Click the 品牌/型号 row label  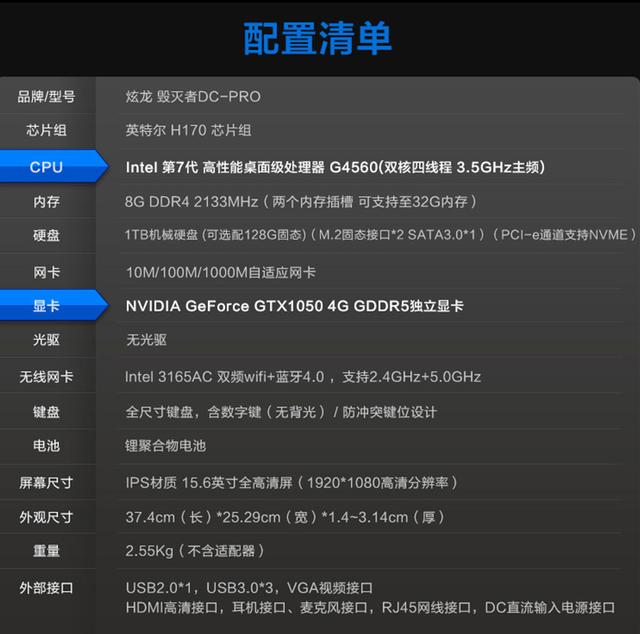point(46,97)
